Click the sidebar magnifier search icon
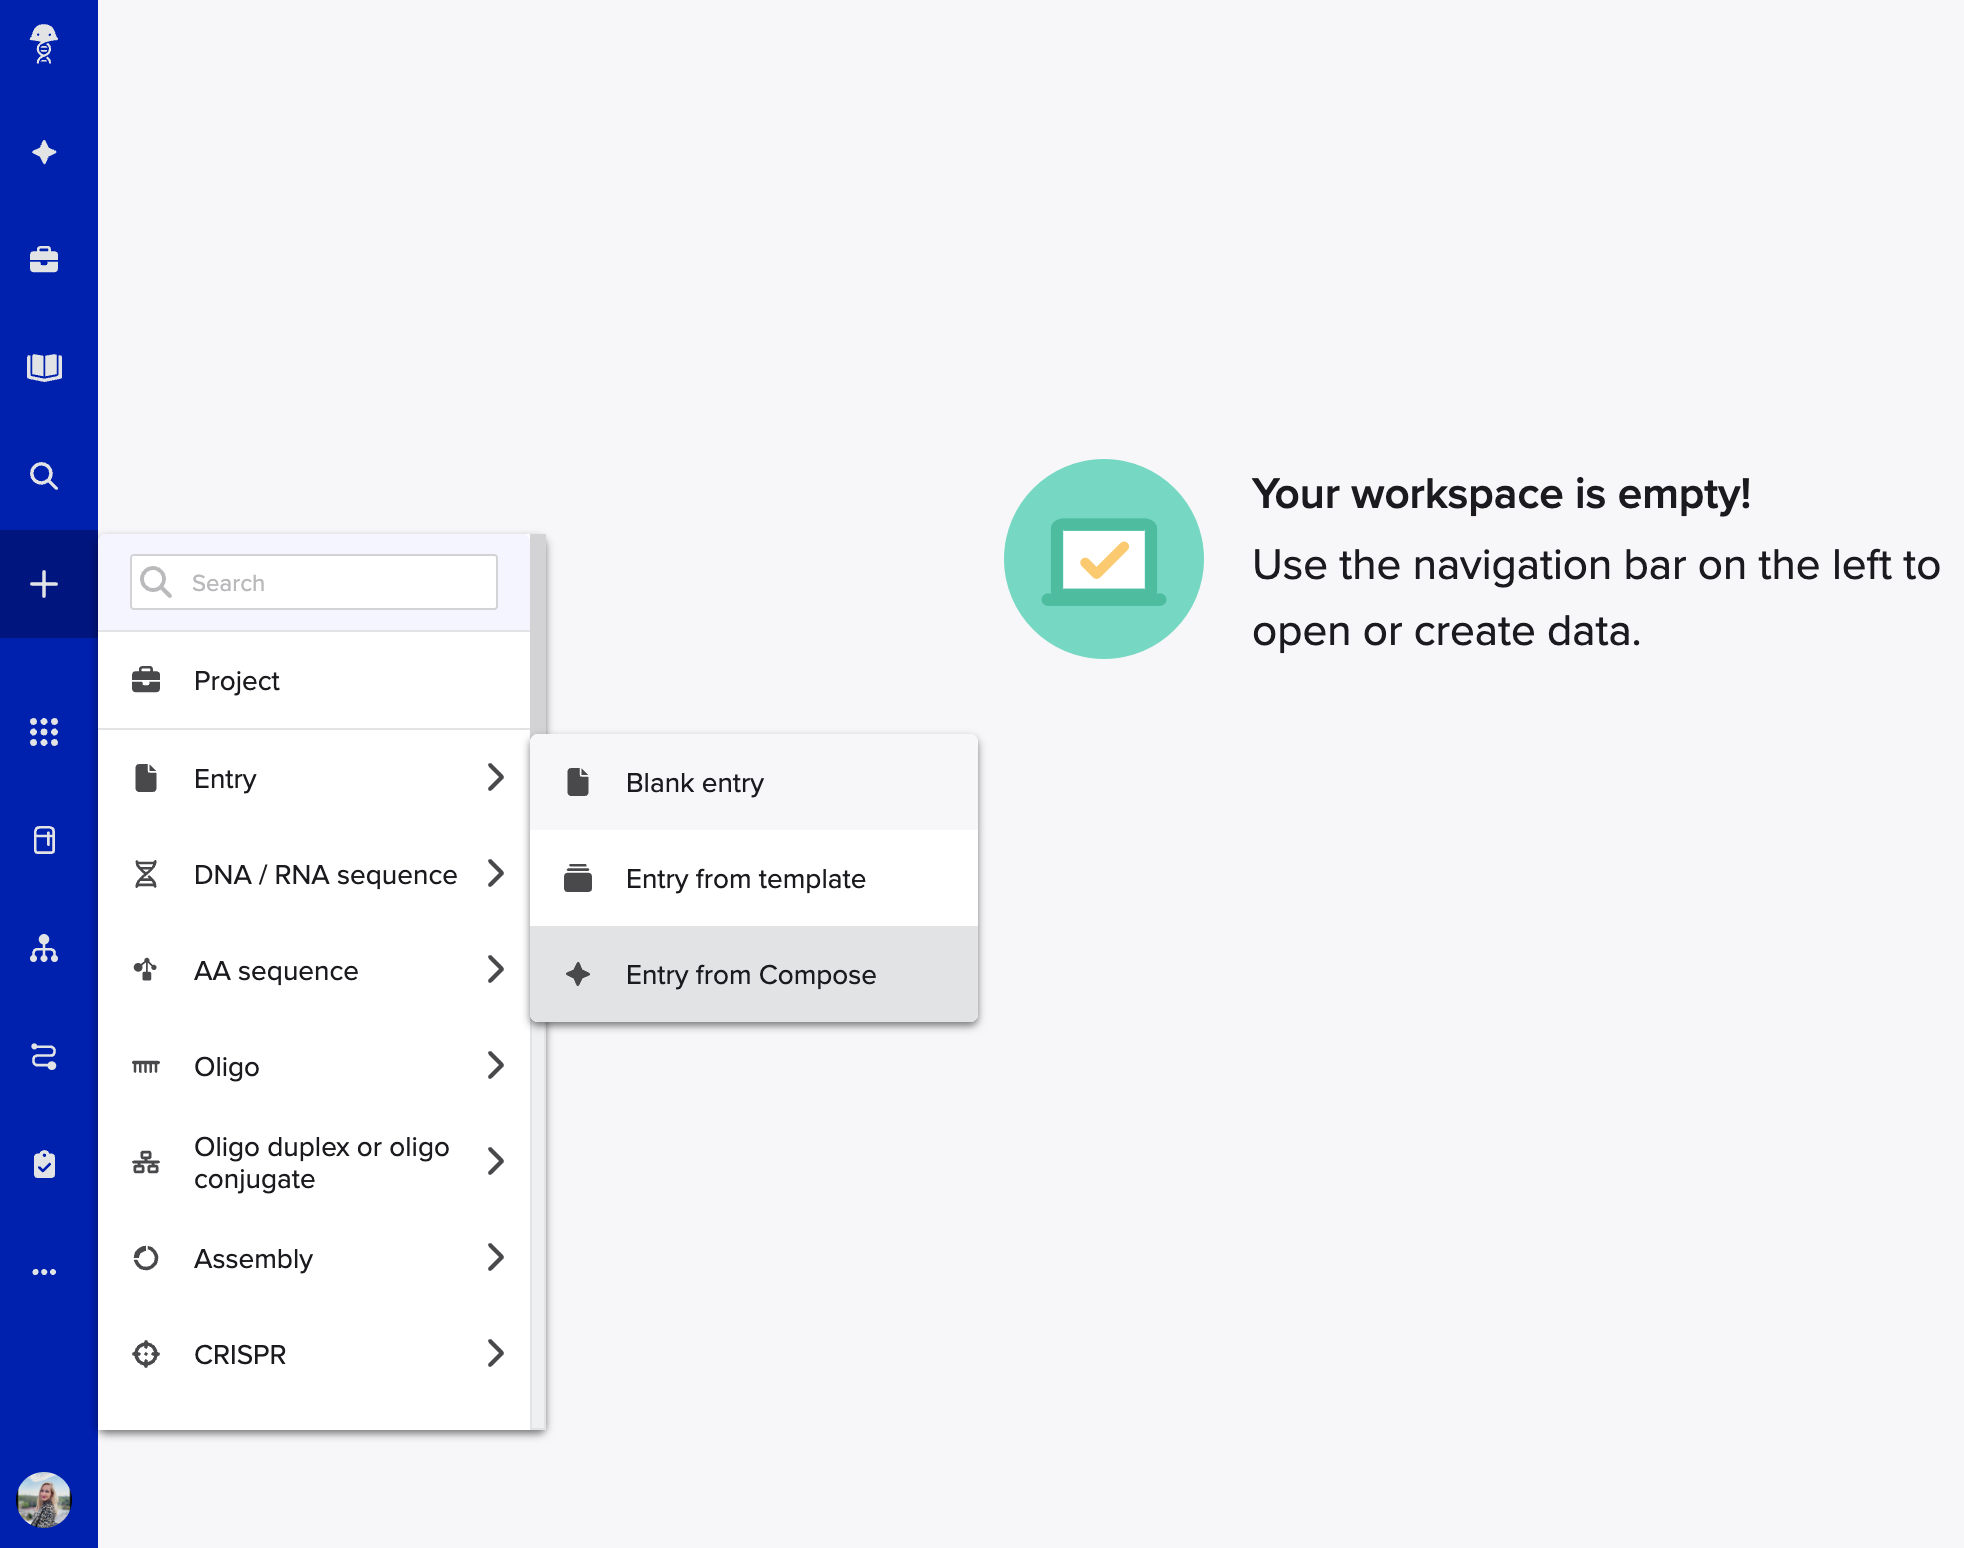Screen dimensions: 1964x1548 pyautogui.click(x=44, y=476)
